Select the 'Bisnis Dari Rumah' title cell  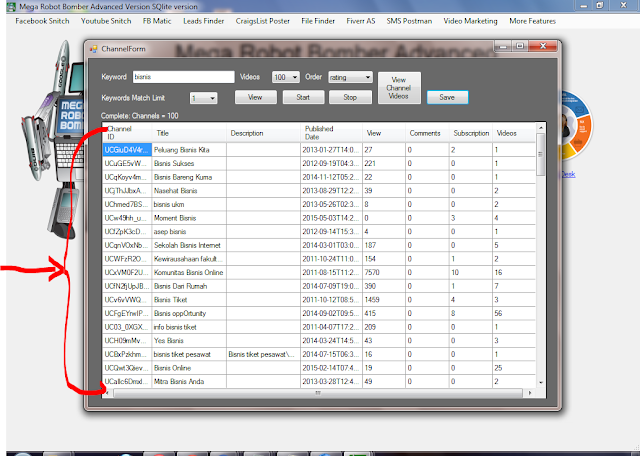tap(189, 286)
